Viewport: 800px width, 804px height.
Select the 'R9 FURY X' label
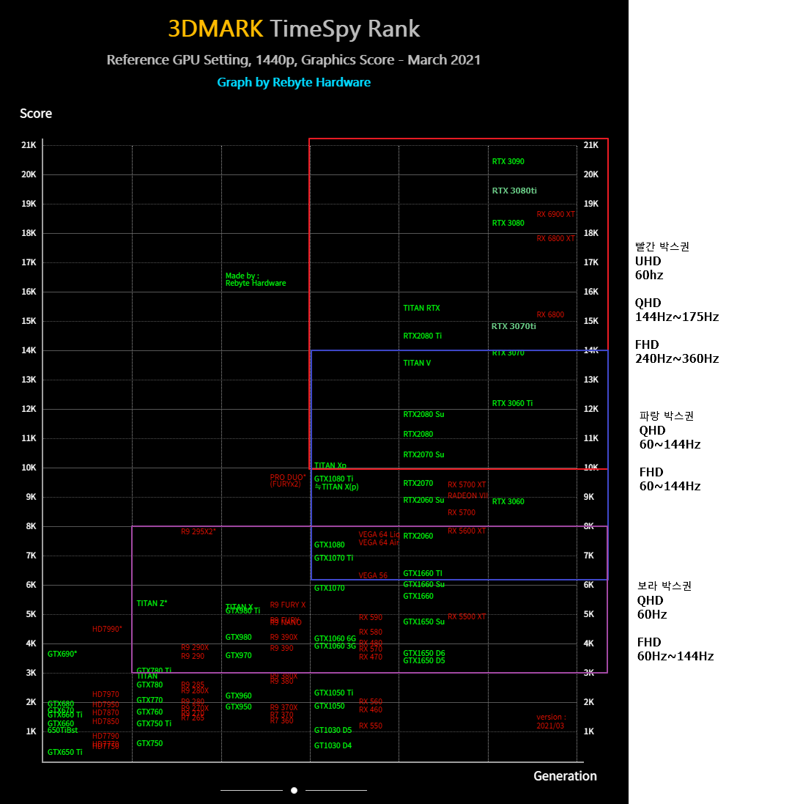tap(288, 605)
